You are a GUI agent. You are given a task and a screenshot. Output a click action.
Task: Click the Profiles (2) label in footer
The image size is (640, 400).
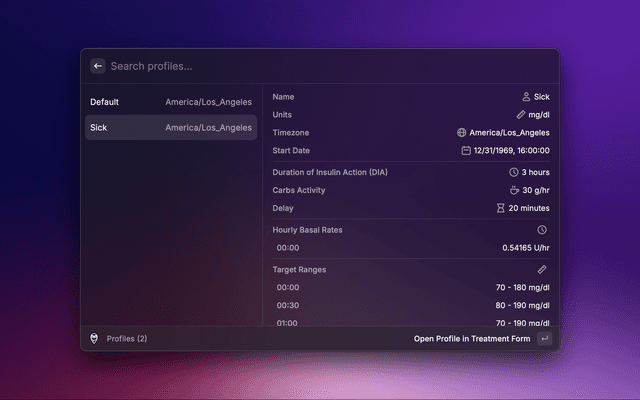point(127,339)
